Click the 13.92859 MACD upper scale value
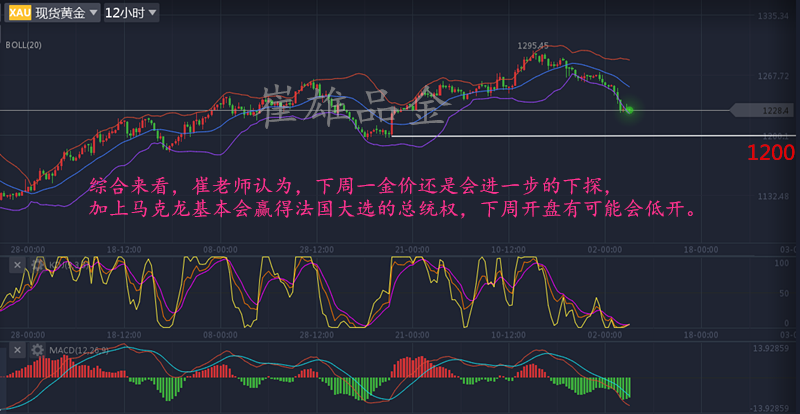Viewport: 800px width, 414px height. click(771, 348)
